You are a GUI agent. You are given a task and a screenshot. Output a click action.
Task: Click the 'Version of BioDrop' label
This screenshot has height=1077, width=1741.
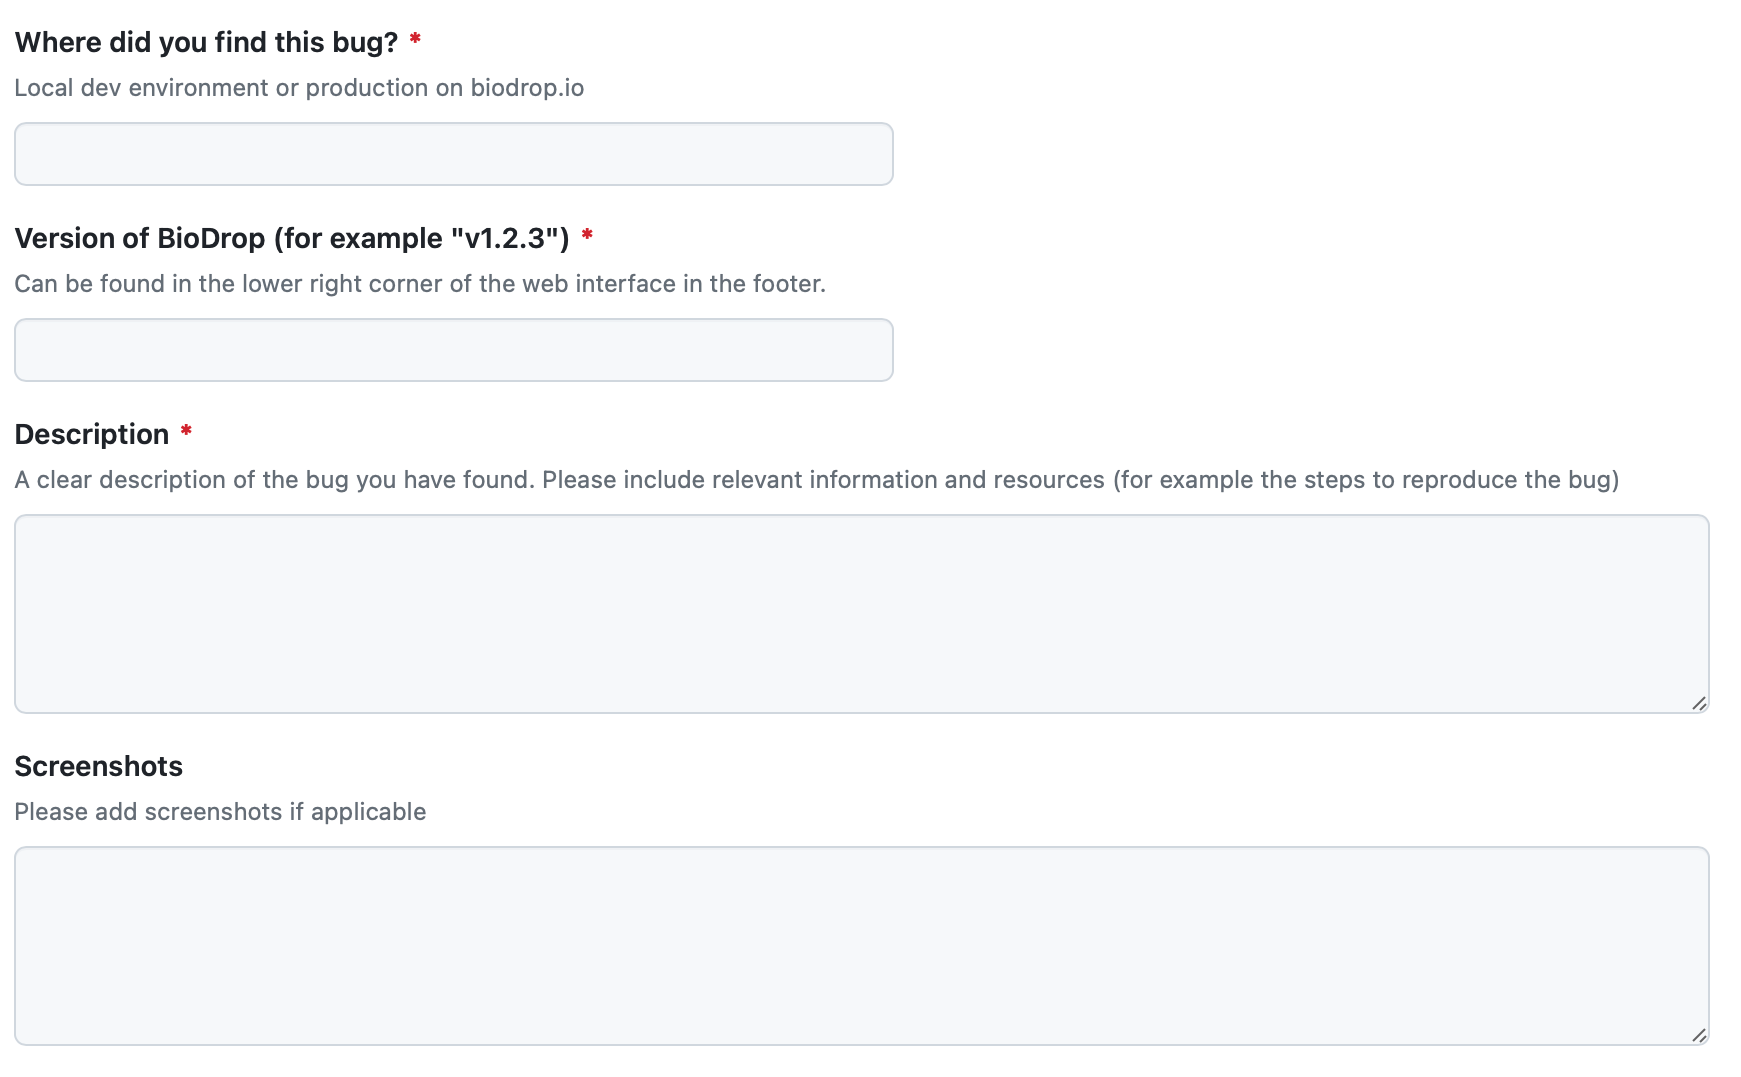click(292, 238)
